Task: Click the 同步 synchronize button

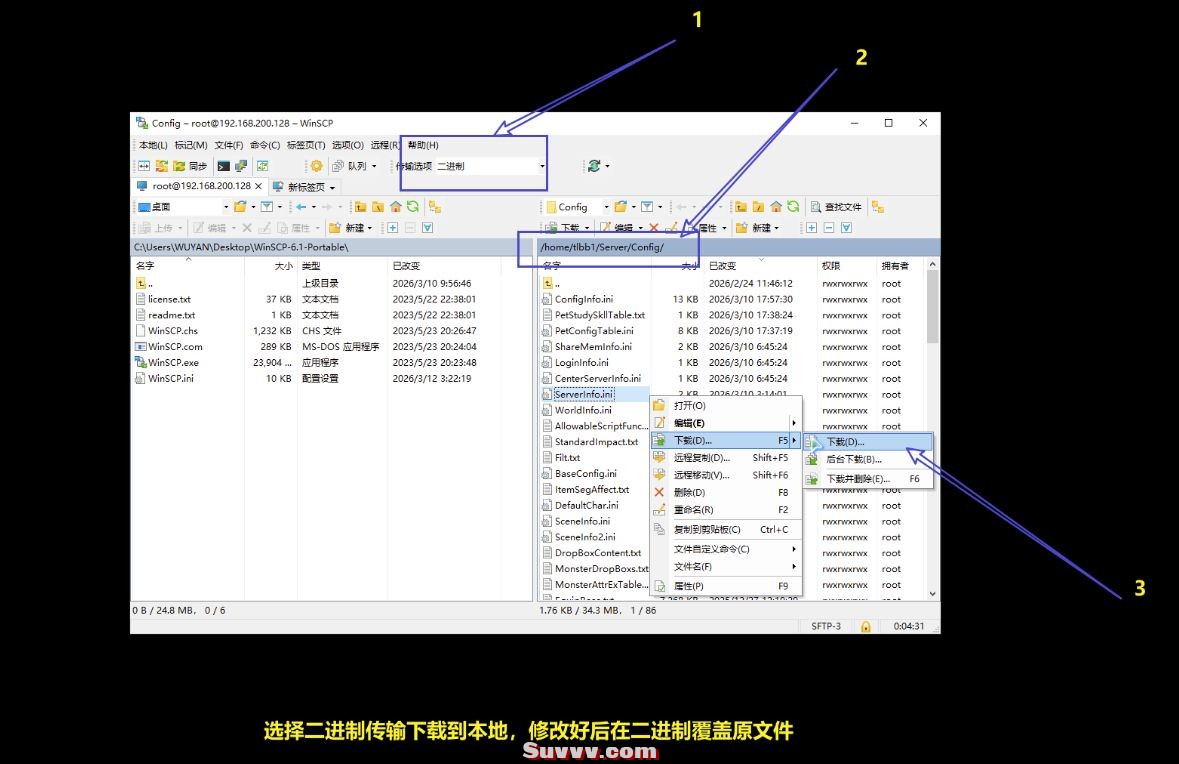Action: click(x=190, y=166)
